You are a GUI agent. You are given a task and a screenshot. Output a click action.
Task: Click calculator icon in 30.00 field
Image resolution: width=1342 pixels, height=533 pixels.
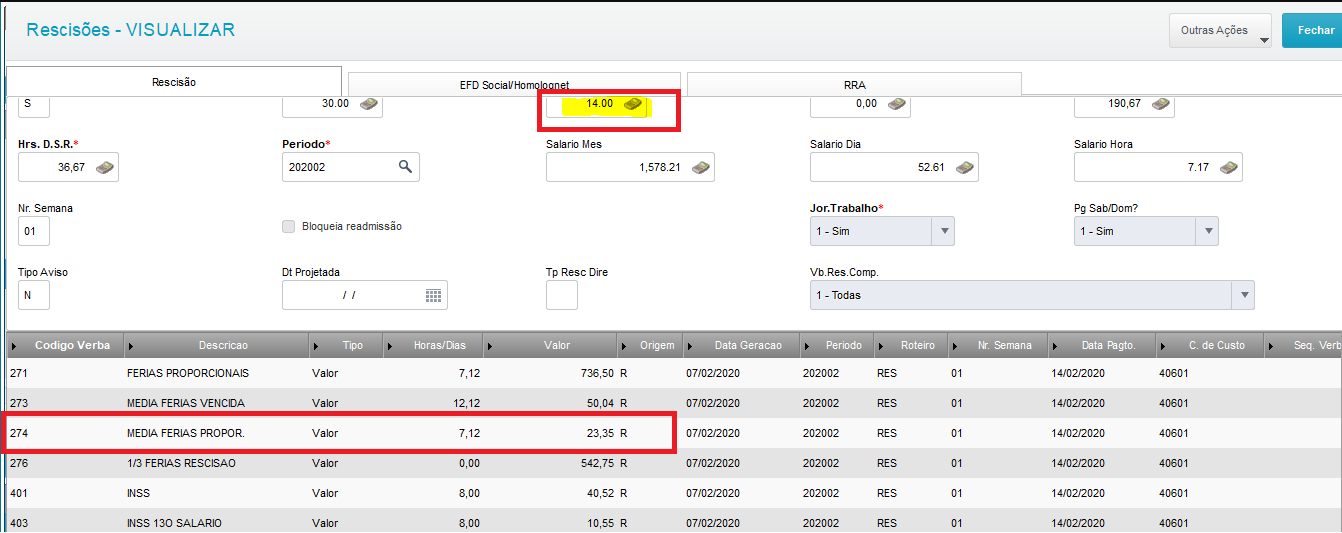click(368, 103)
